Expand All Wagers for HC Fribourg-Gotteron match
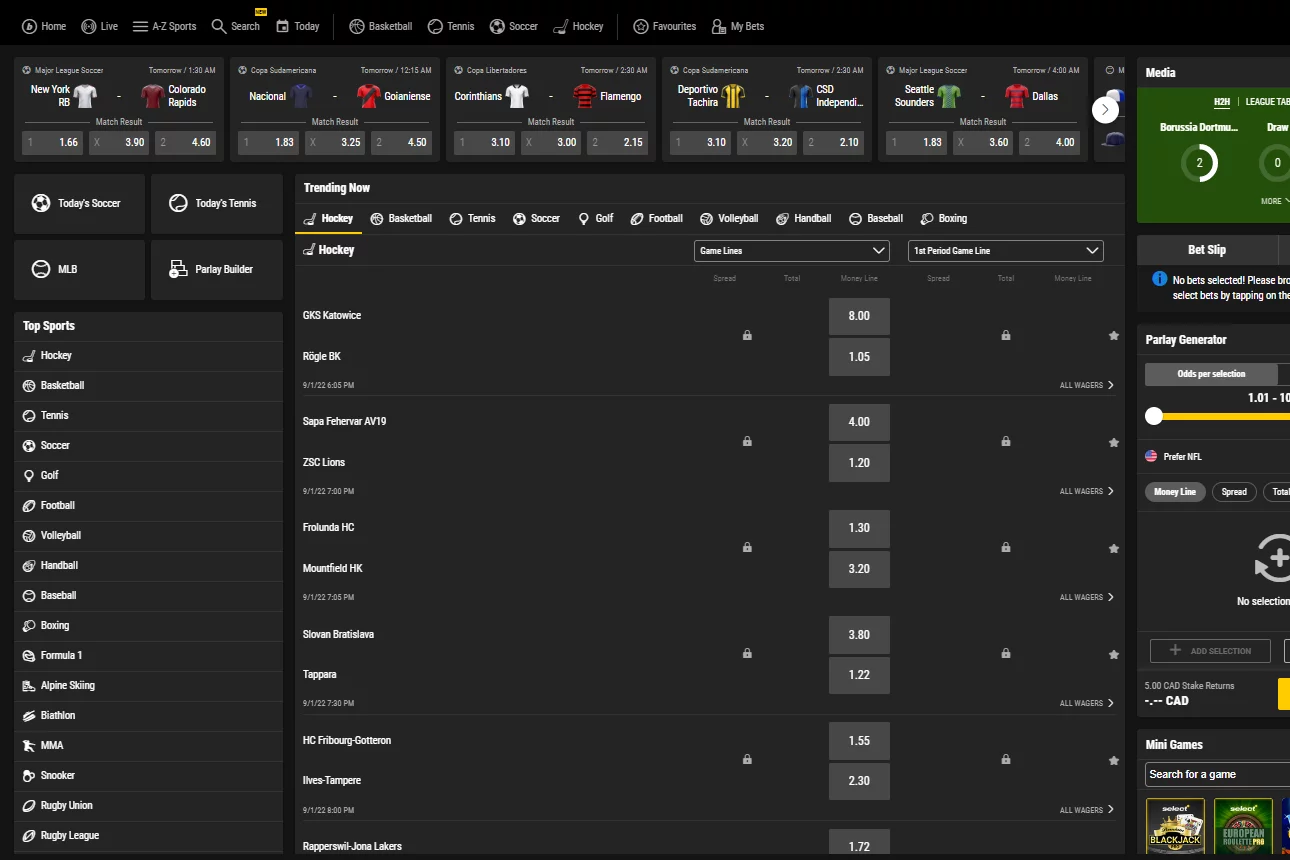1290x860 pixels. (x=1087, y=810)
